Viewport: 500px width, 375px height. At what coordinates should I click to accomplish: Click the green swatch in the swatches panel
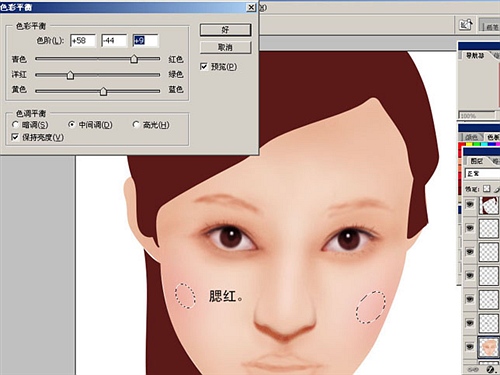pos(477,144)
